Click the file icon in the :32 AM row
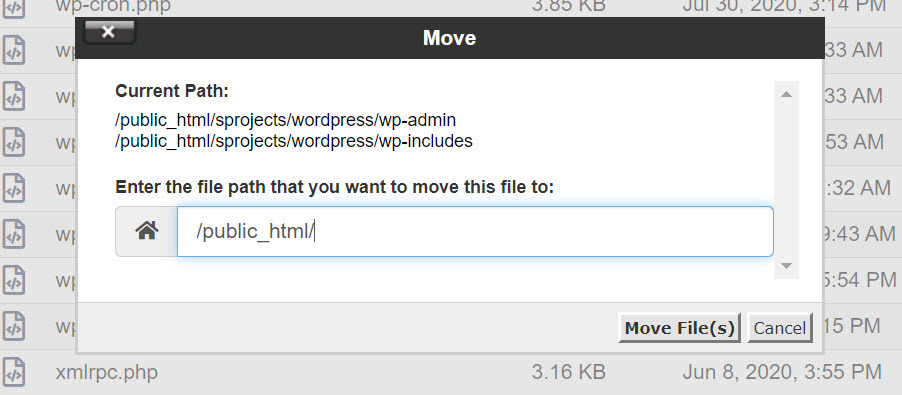Image resolution: width=902 pixels, height=395 pixels. pyautogui.click(x=14, y=188)
